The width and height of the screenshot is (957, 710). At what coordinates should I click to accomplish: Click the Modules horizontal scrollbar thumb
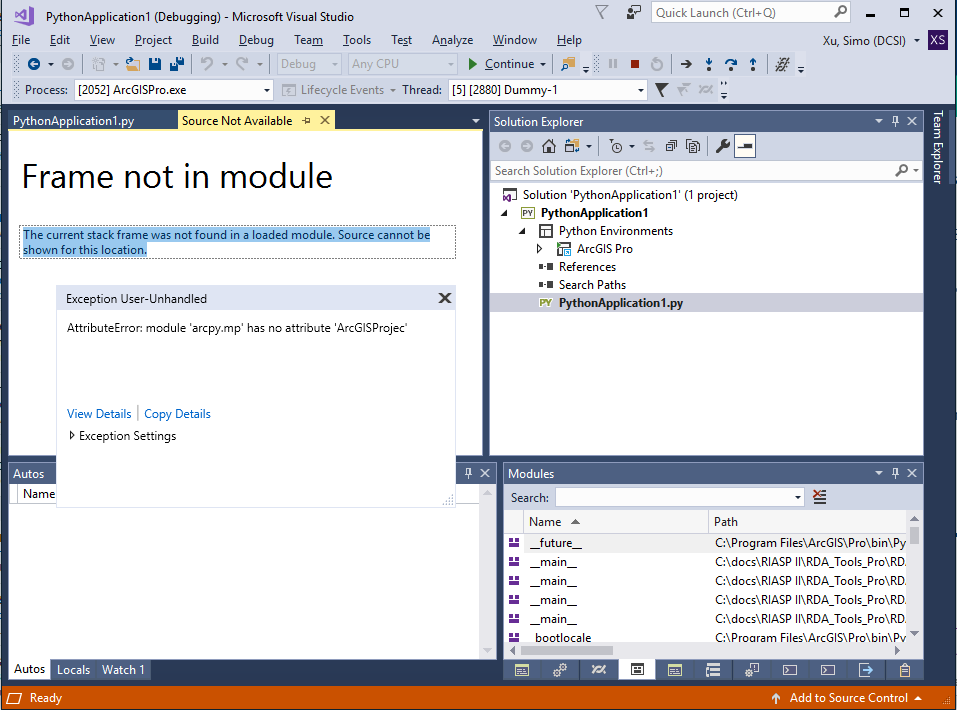[x=566, y=650]
